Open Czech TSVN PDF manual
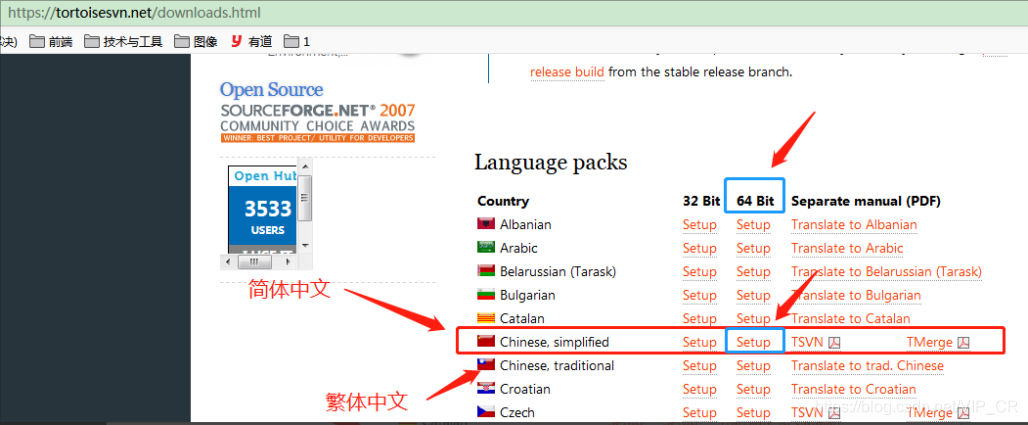This screenshot has height=425, width=1028. pos(815,413)
